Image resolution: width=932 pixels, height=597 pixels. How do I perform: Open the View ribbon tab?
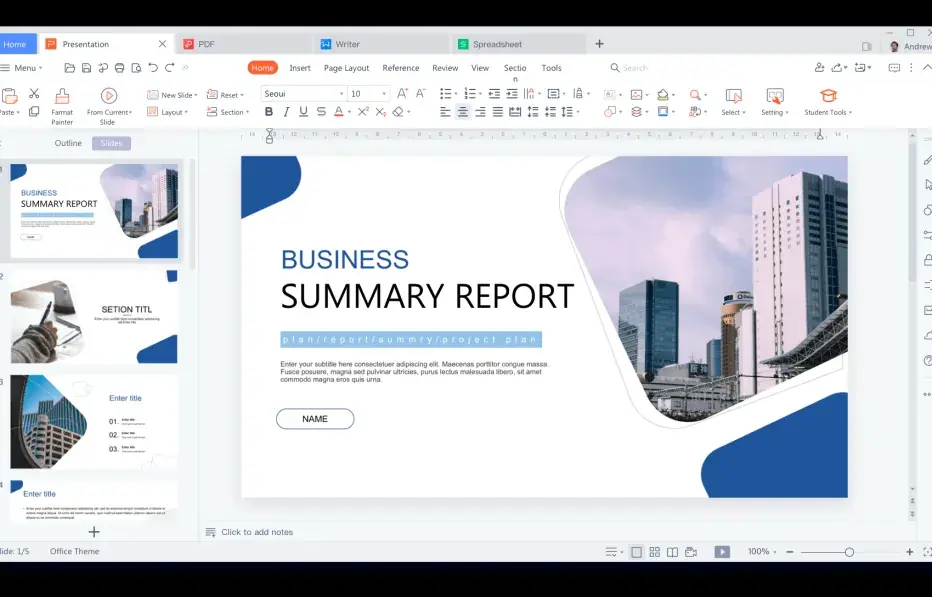click(x=480, y=68)
